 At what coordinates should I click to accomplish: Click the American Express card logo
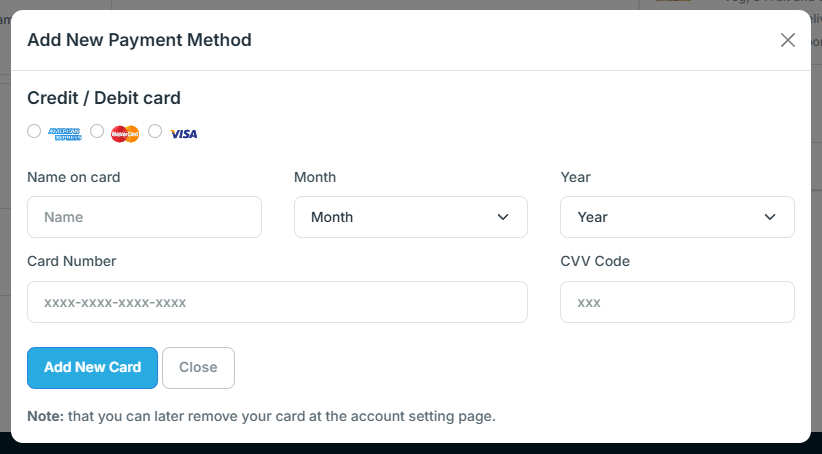65,133
